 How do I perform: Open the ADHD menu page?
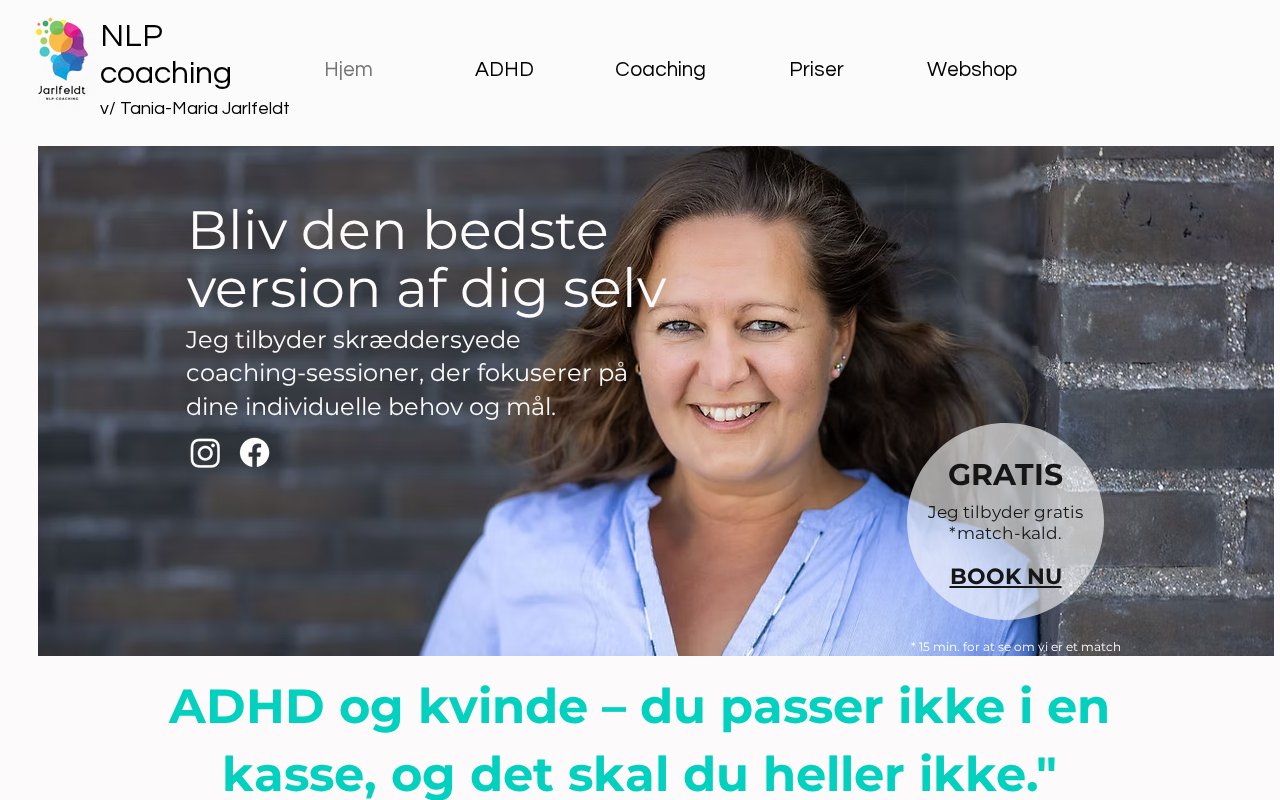504,70
